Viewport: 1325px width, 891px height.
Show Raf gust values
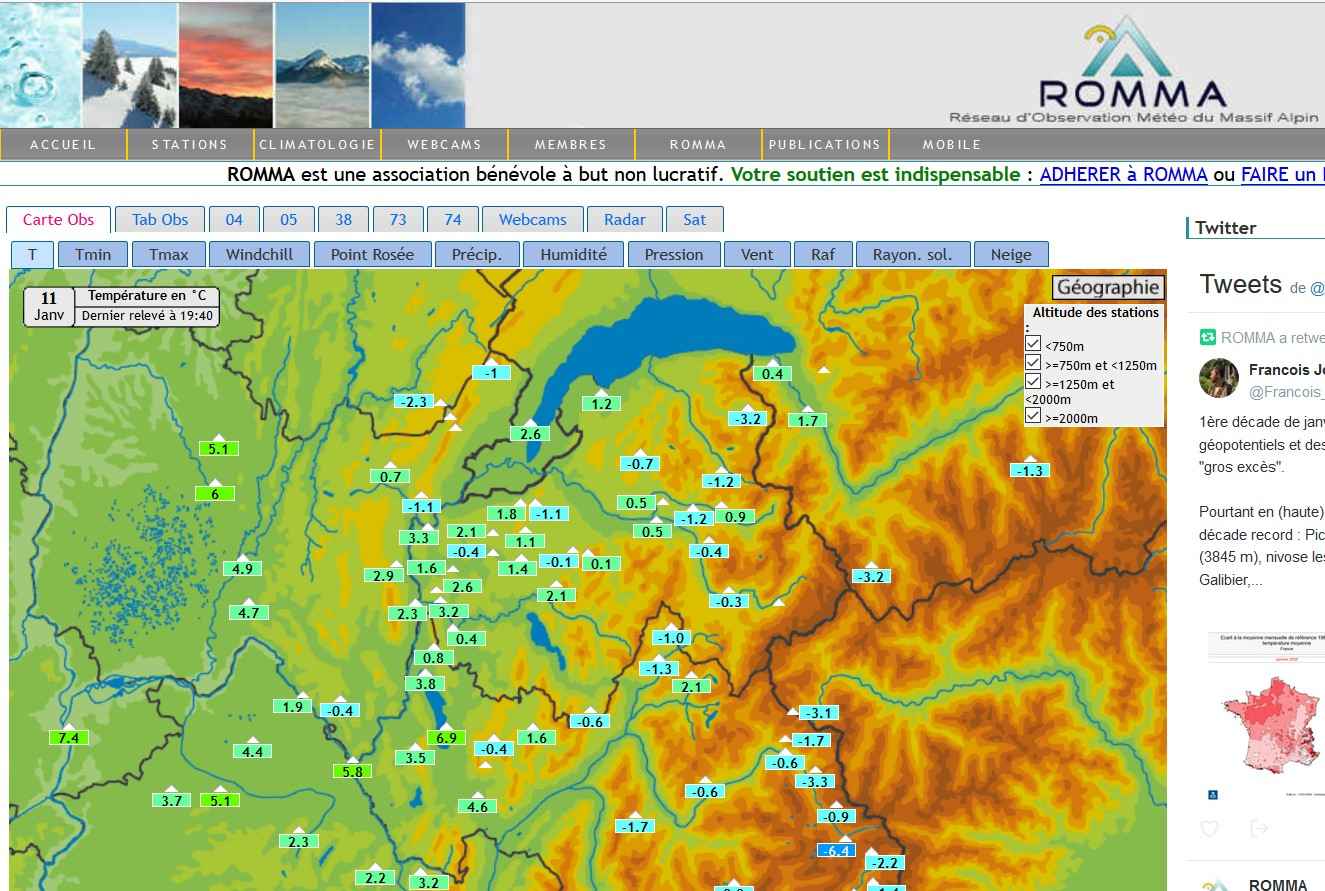823,254
